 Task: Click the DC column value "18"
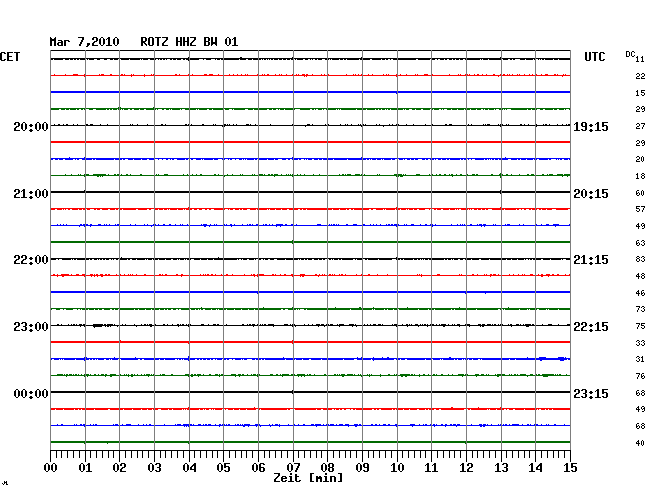[640, 176]
